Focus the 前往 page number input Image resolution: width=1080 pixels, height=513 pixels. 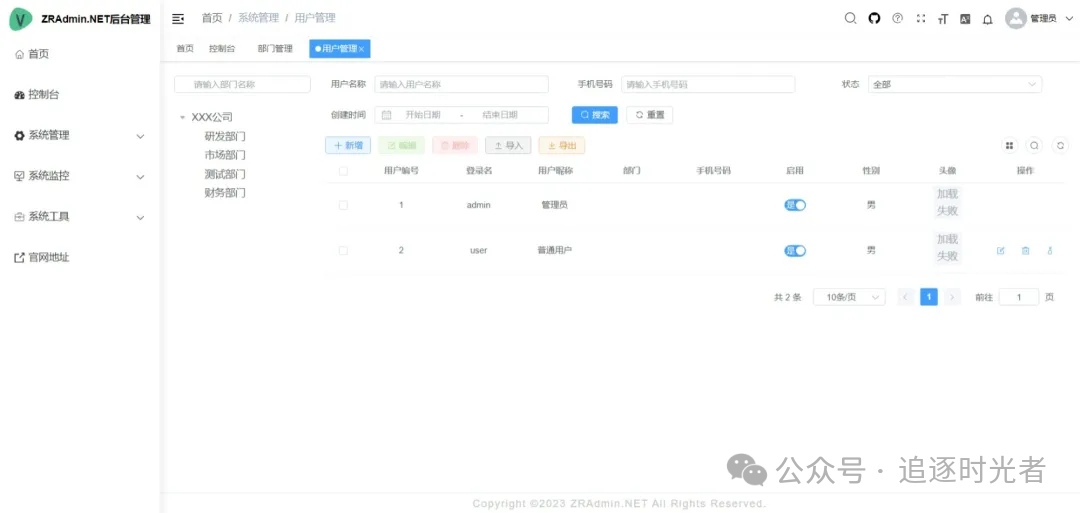[x=1019, y=297]
